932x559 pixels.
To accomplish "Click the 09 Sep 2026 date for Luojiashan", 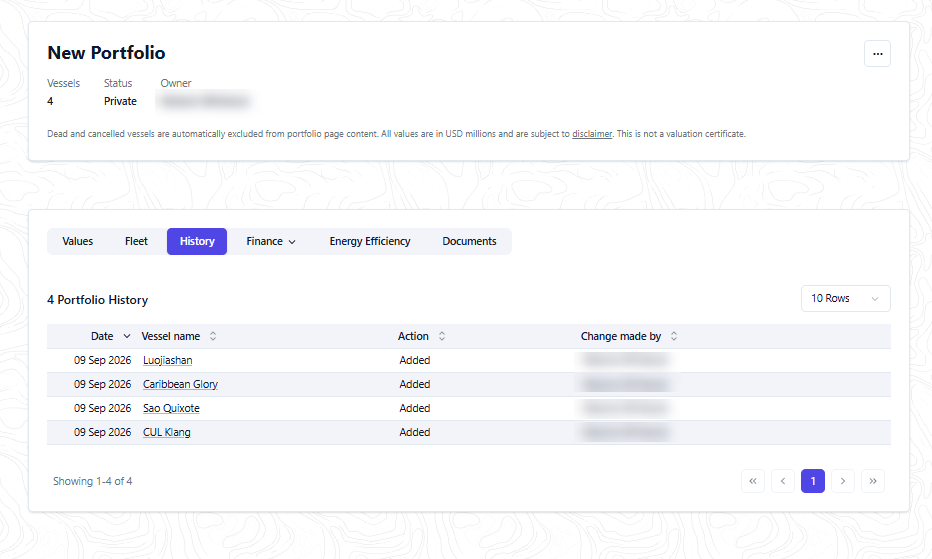I will tap(102, 360).
